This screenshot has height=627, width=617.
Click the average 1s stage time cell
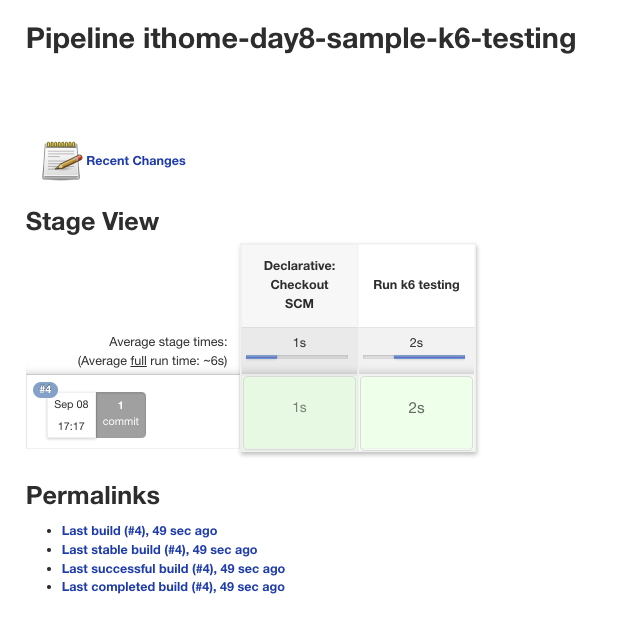tap(299, 343)
